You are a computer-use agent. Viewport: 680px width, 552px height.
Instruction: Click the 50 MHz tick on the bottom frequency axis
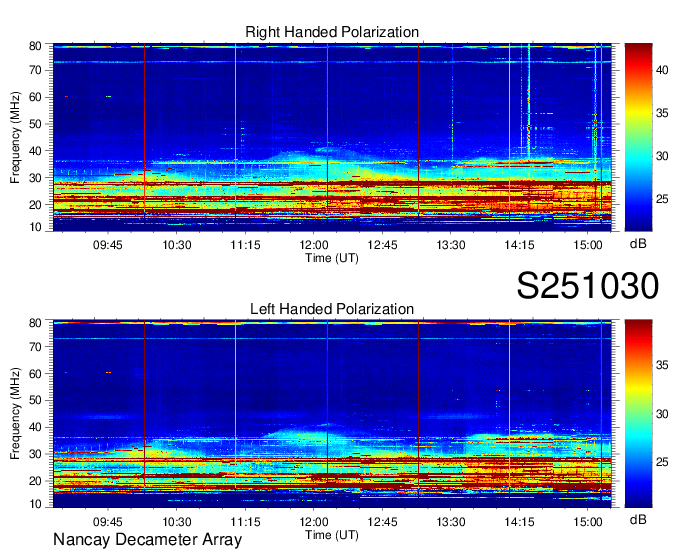pyautogui.click(x=34, y=400)
